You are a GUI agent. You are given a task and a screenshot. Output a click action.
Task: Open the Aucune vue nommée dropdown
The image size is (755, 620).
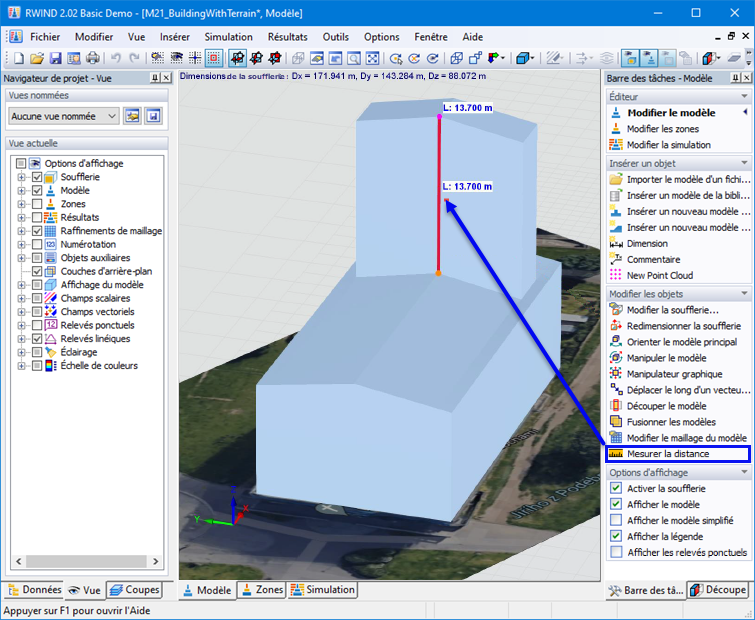(64, 116)
